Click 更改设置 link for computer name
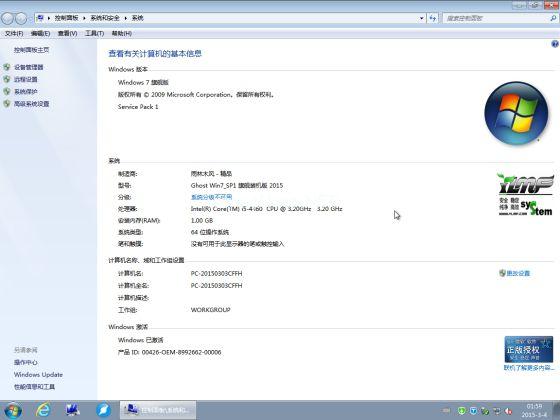560x420 pixels. pos(518,273)
